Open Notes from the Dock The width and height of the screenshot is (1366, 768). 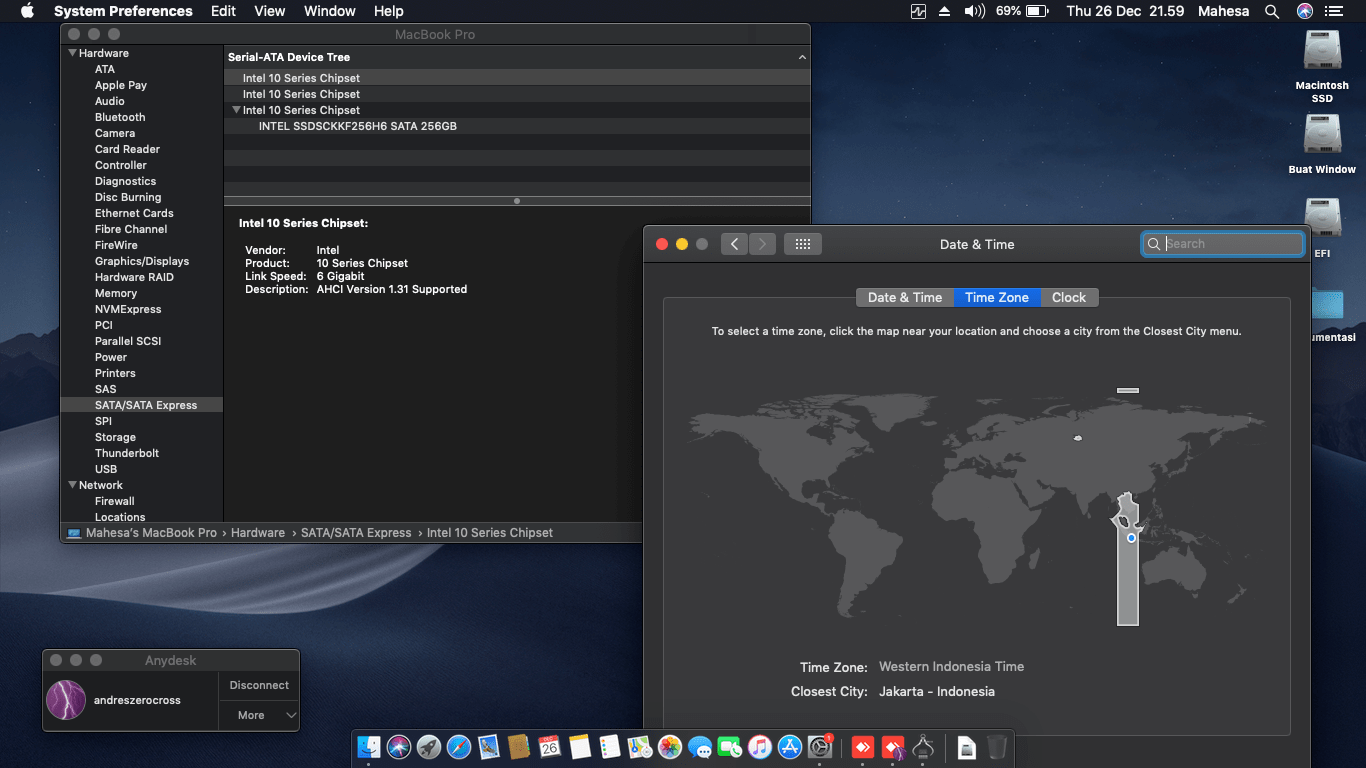coord(580,747)
